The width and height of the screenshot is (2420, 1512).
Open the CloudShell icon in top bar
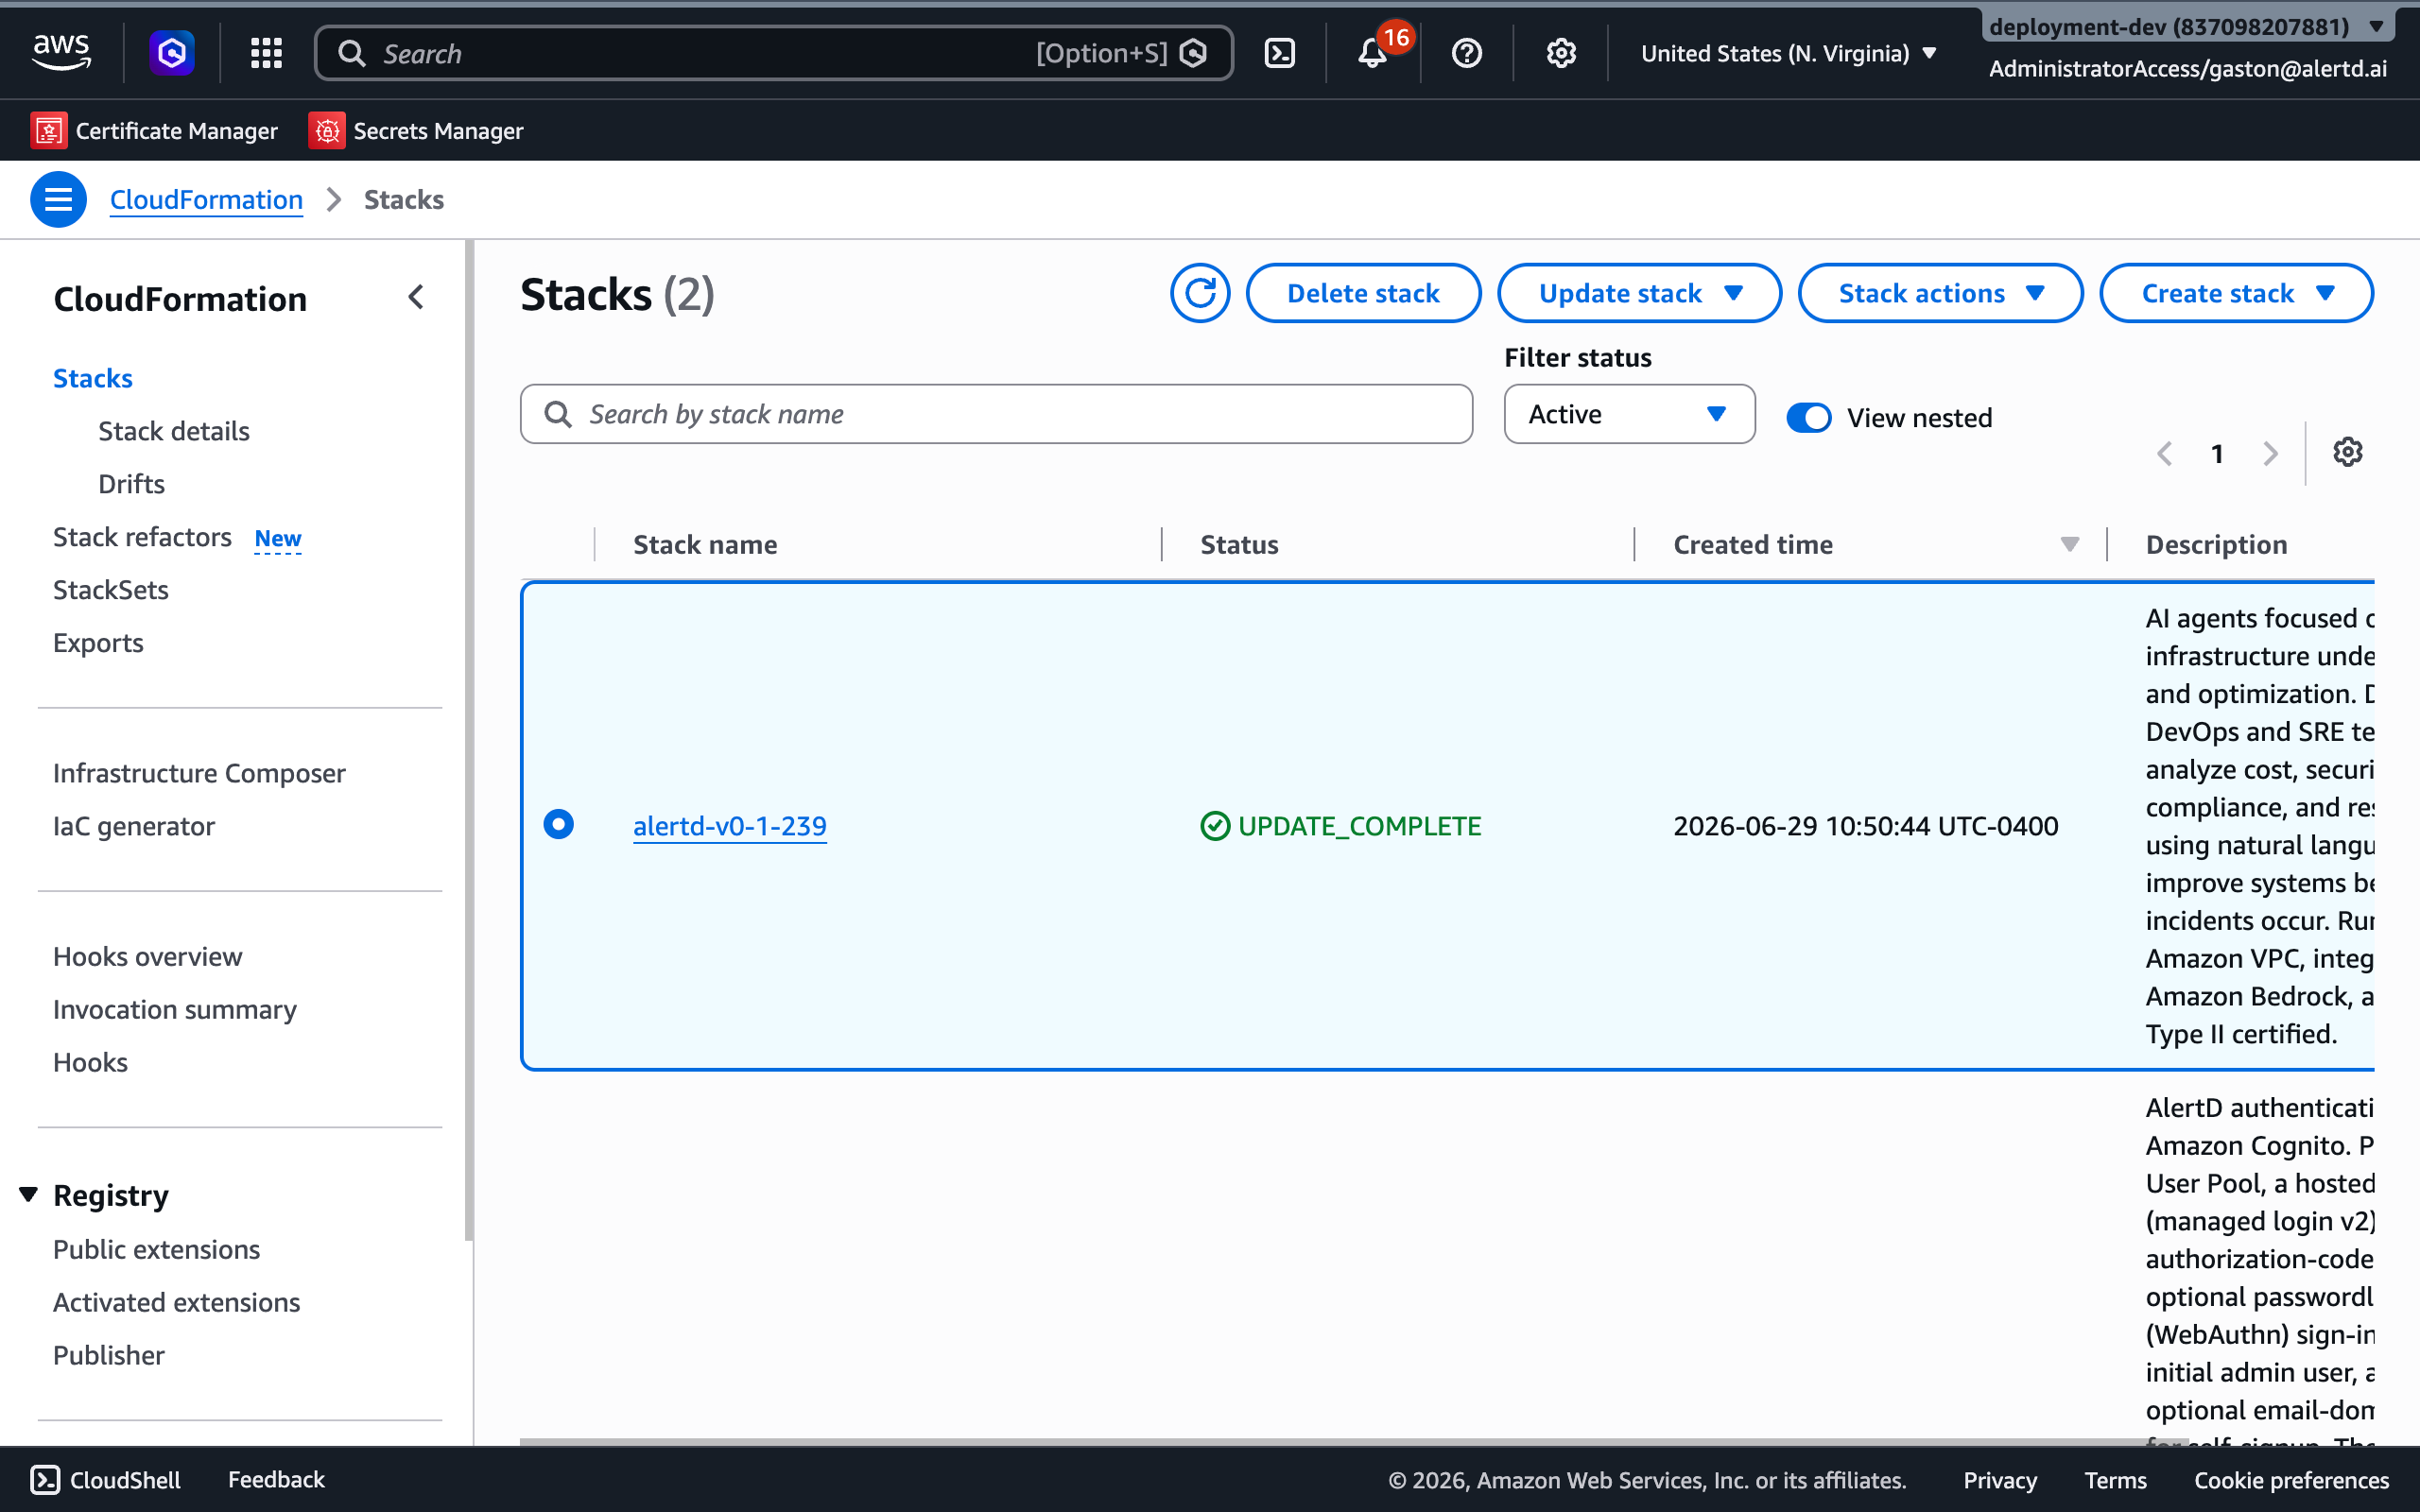pyautogui.click(x=1280, y=53)
